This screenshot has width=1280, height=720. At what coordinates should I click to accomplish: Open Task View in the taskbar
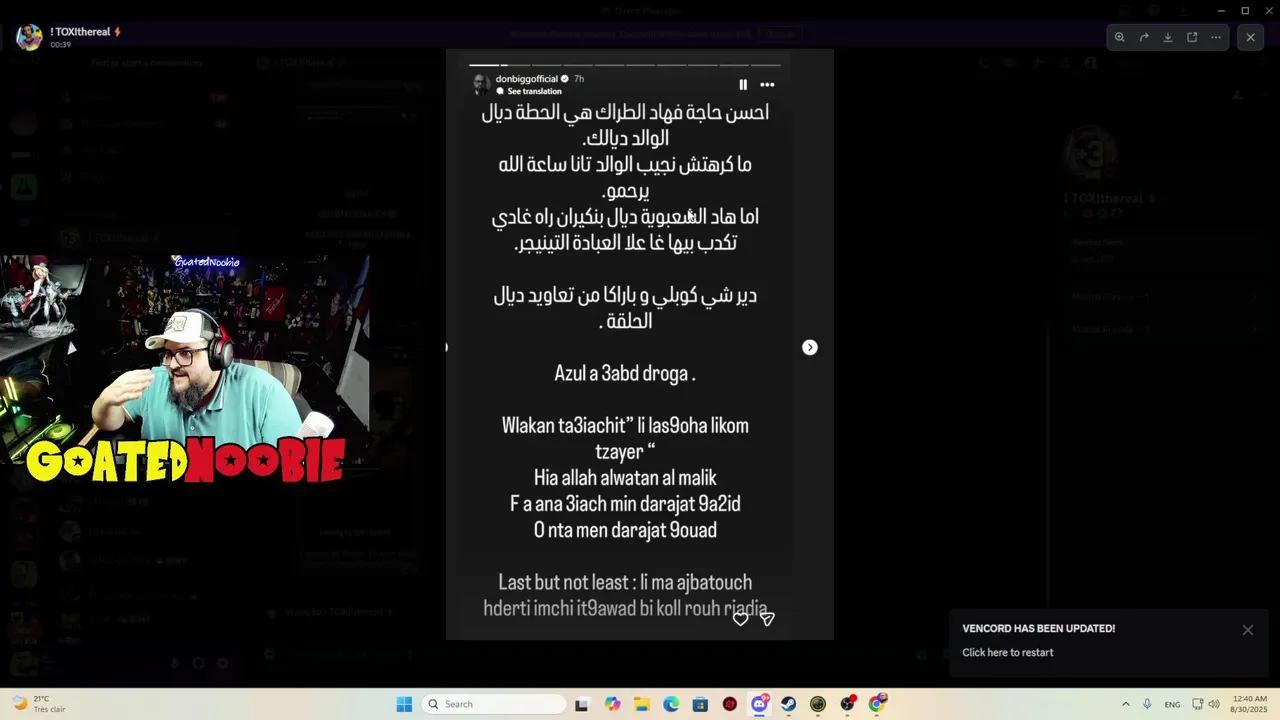pyautogui.click(x=582, y=704)
